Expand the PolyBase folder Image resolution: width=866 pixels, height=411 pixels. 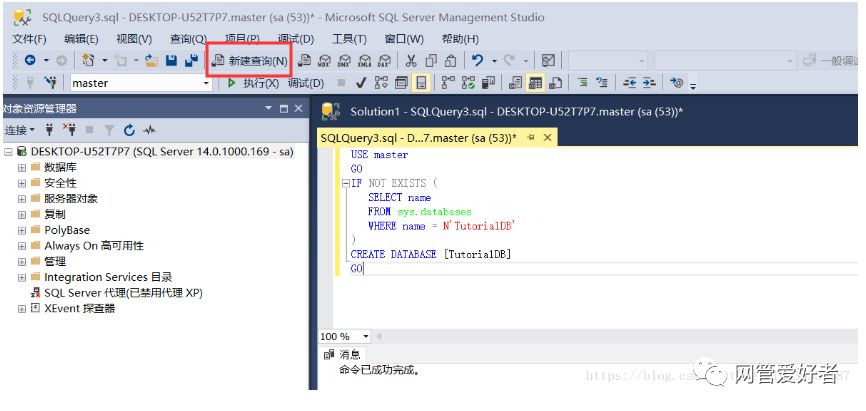pyautogui.click(x=22, y=230)
